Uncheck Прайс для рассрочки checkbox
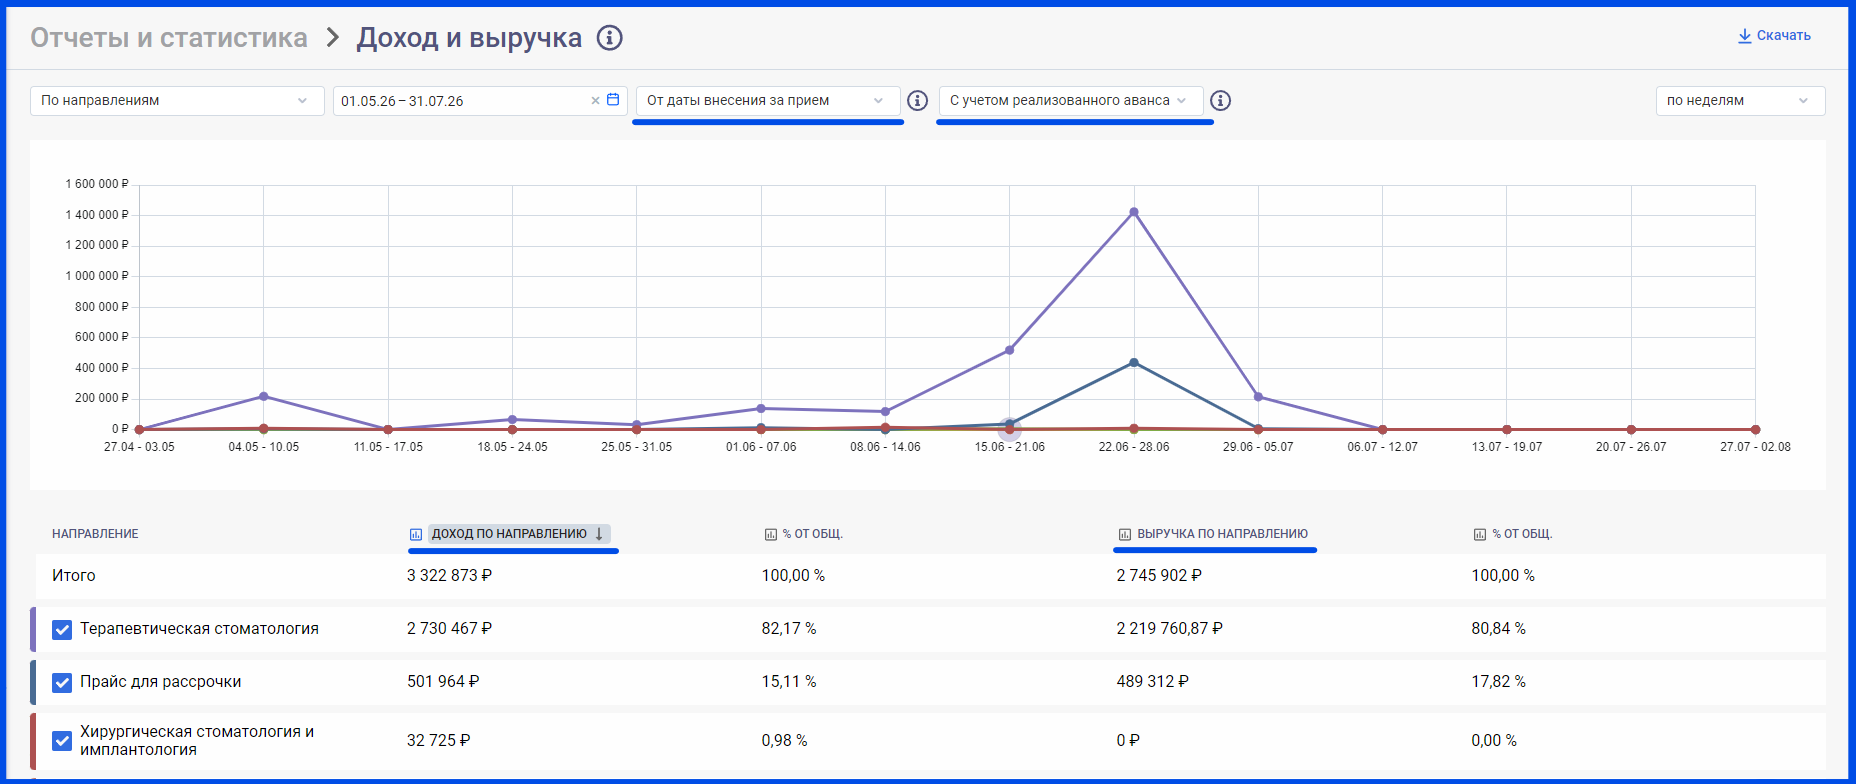Screen dimensions: 1856x784 [62, 683]
